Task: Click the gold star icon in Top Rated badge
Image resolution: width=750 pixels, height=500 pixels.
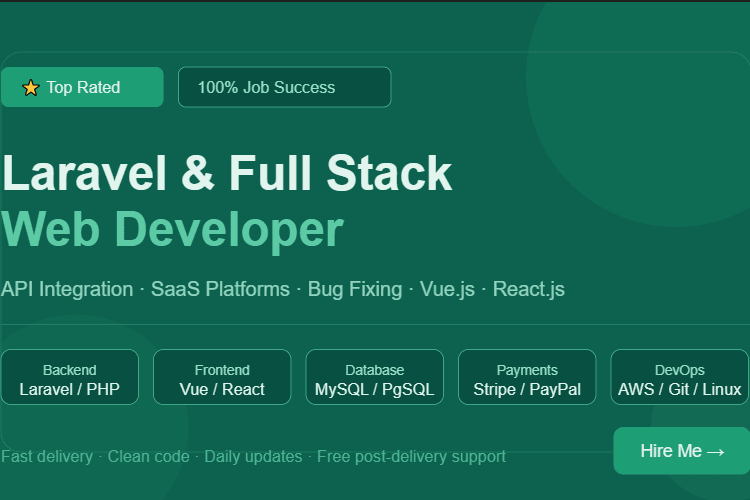Action: 31,88
